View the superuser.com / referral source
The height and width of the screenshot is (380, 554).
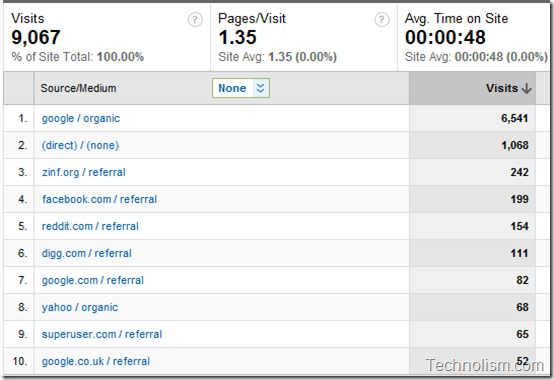pos(102,334)
